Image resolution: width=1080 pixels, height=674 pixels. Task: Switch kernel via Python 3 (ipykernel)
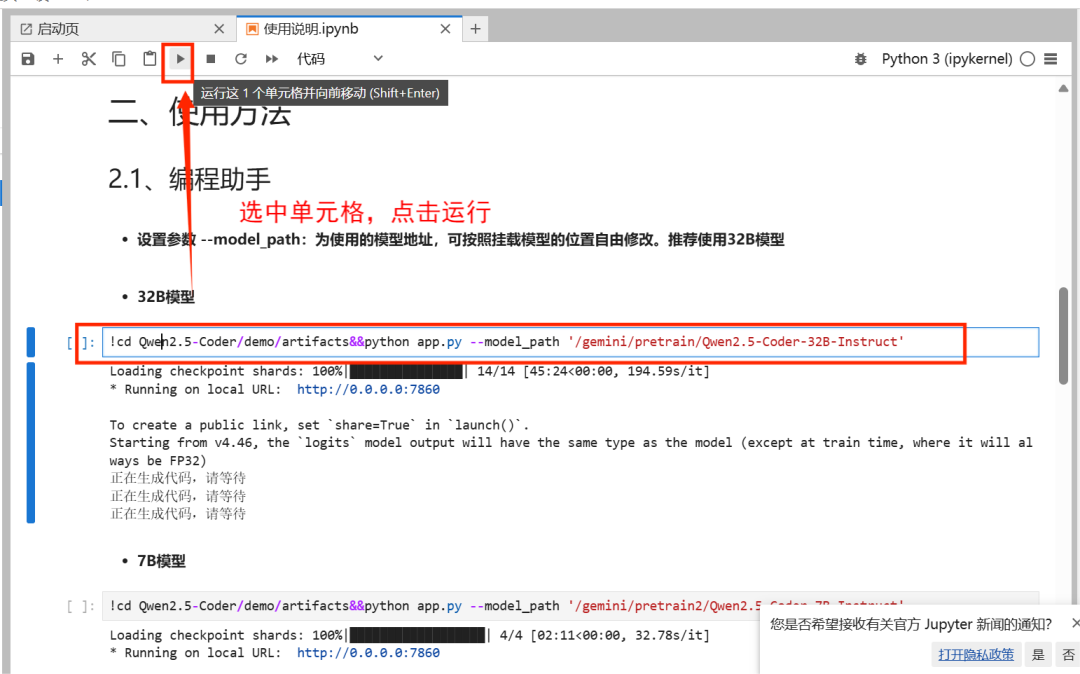click(x=946, y=59)
